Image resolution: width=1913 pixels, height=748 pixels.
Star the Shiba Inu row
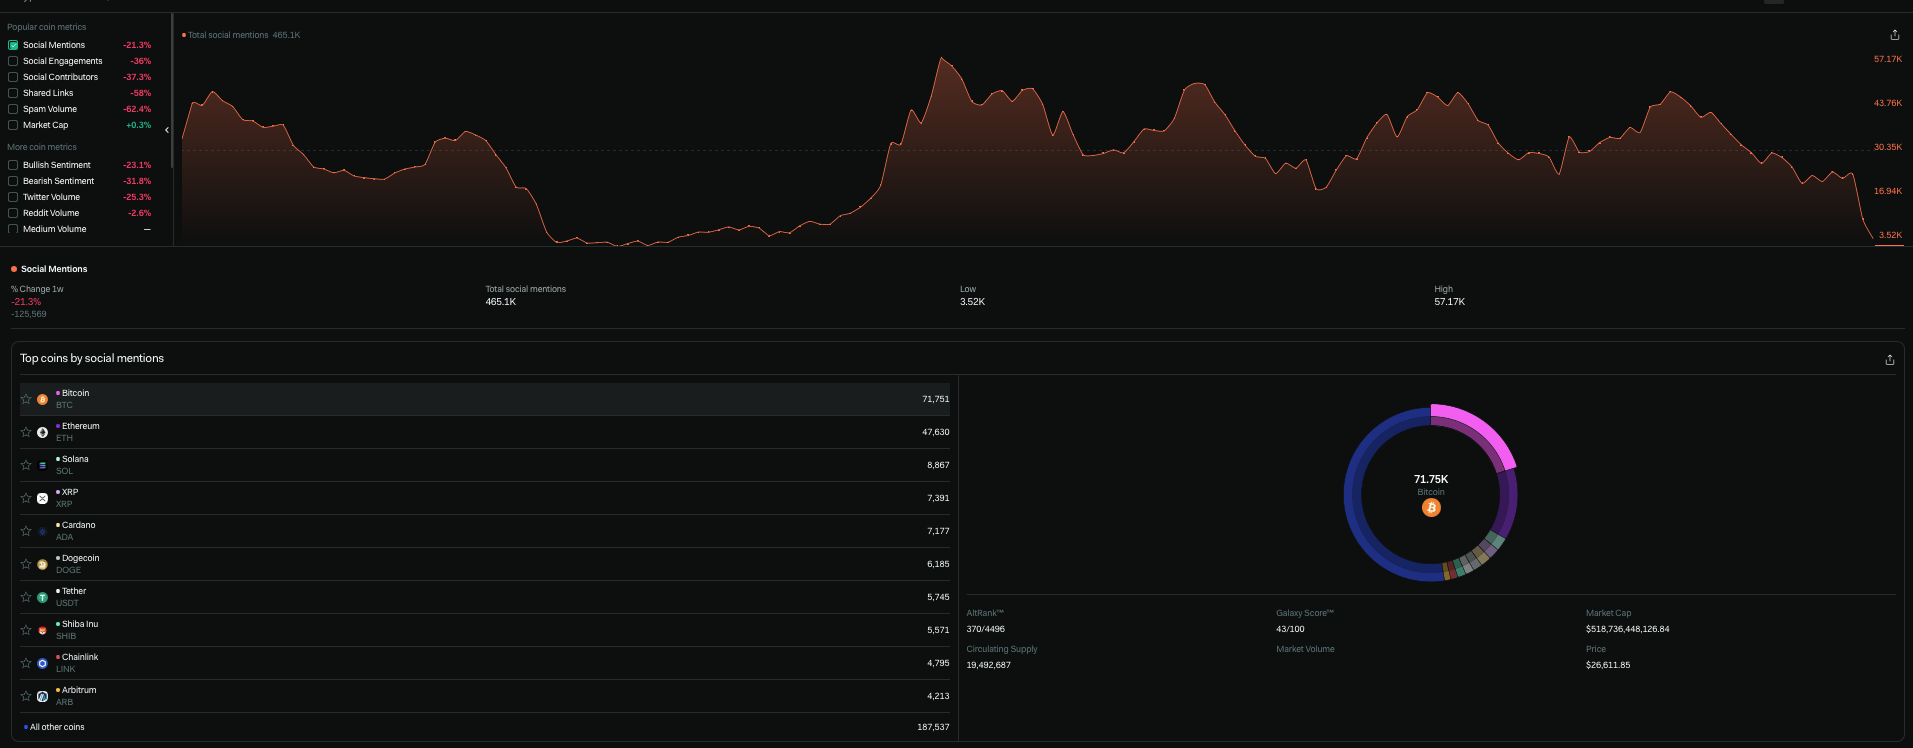click(26, 630)
